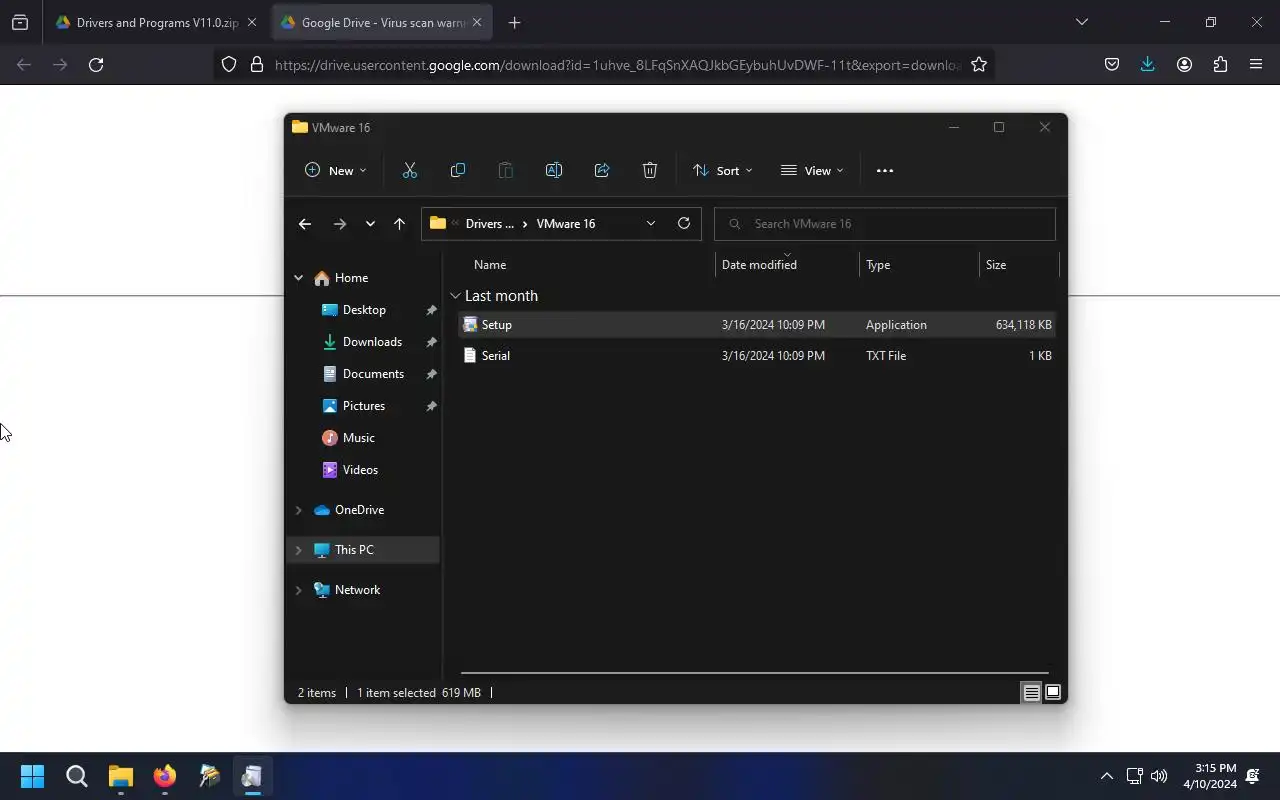Bookmark this page with the star icon
This screenshot has width=1280, height=800.
[x=979, y=64]
